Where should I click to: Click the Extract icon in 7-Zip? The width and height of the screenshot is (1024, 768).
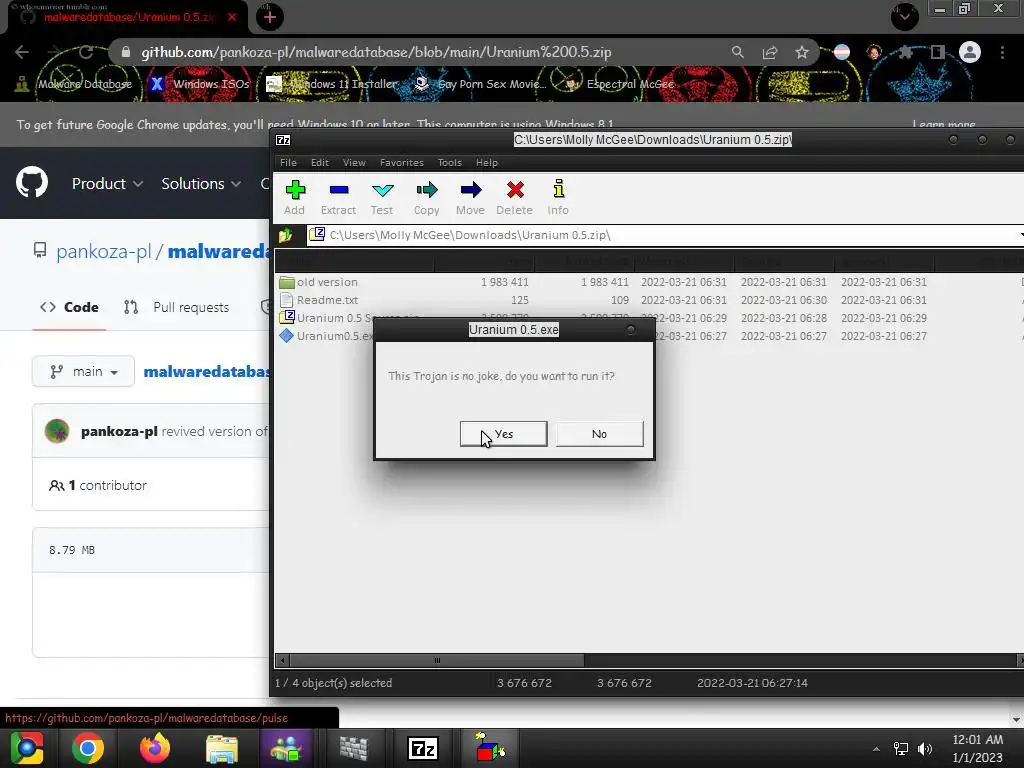(x=338, y=197)
